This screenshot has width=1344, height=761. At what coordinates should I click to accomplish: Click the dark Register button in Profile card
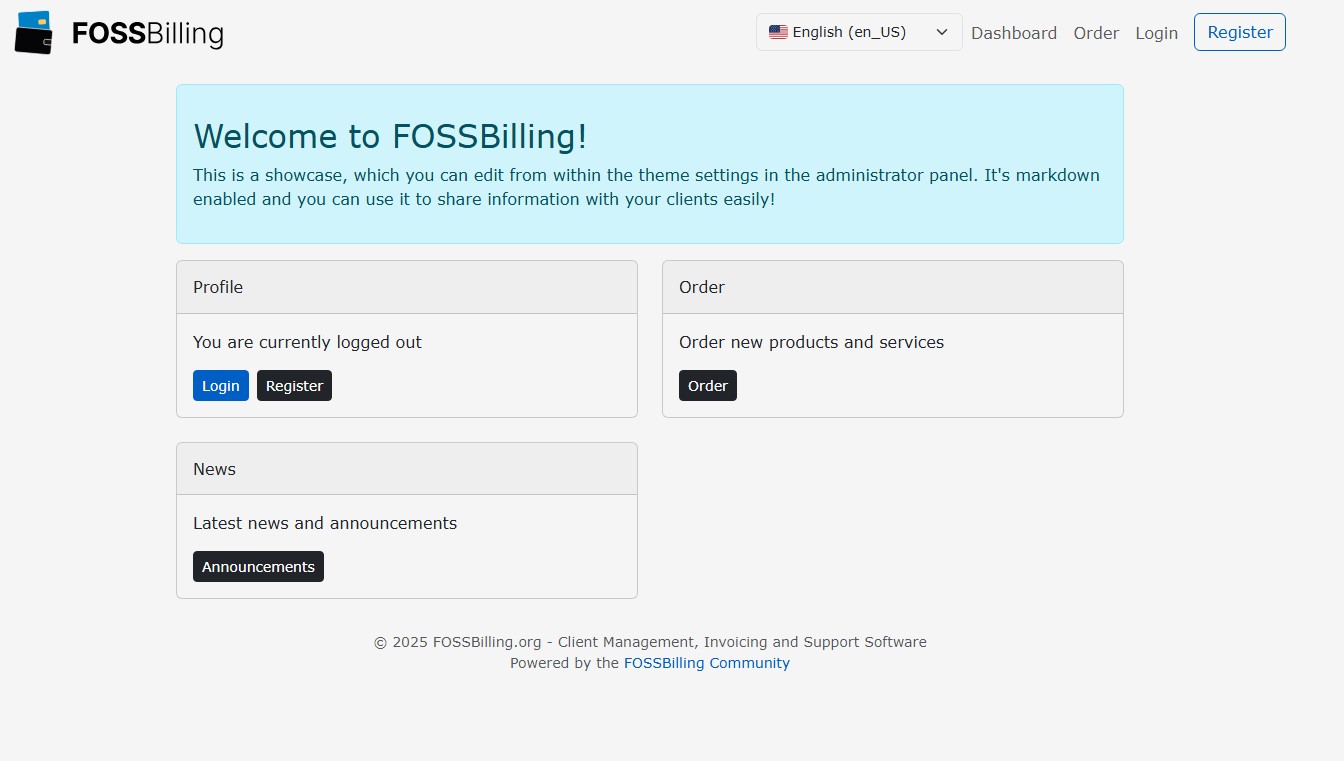(x=294, y=386)
